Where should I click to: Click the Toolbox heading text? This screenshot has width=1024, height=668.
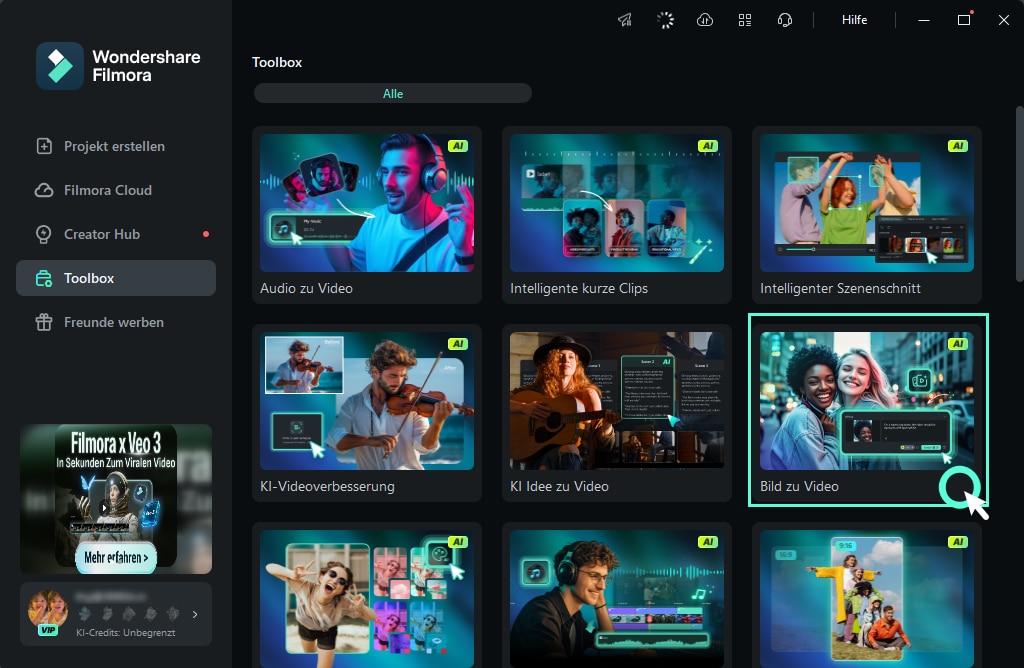pos(277,63)
